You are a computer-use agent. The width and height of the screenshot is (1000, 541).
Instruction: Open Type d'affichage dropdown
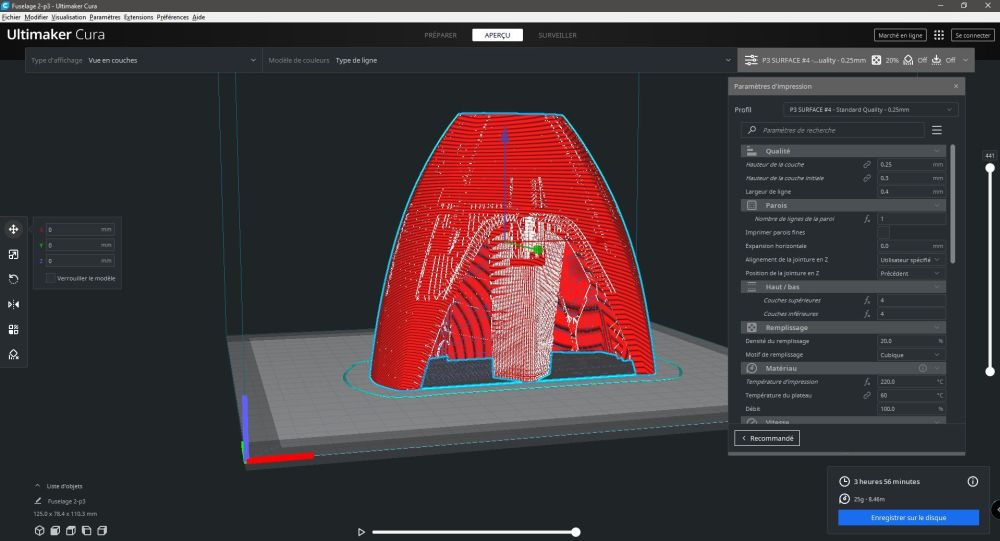(143, 60)
